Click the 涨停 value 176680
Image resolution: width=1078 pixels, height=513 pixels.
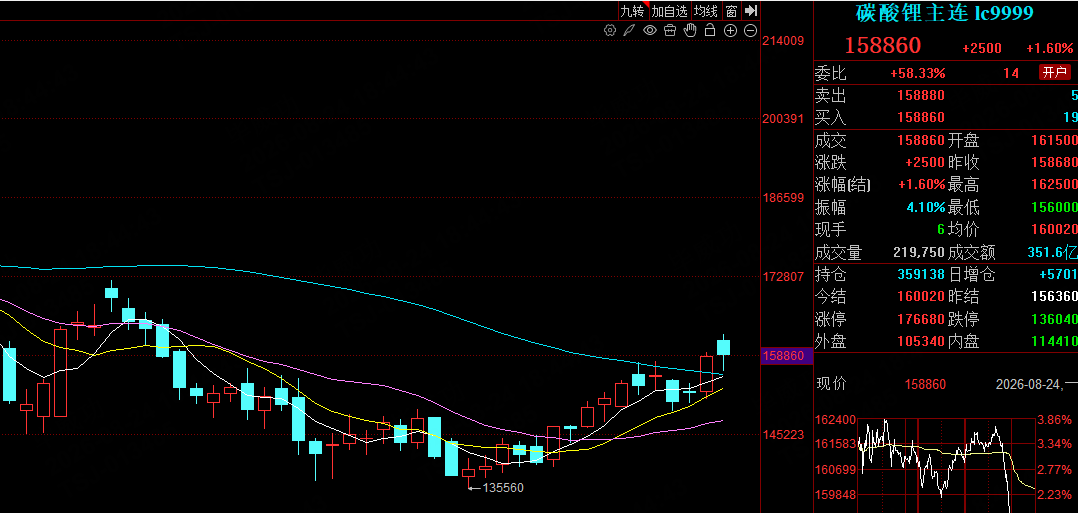click(x=921, y=319)
